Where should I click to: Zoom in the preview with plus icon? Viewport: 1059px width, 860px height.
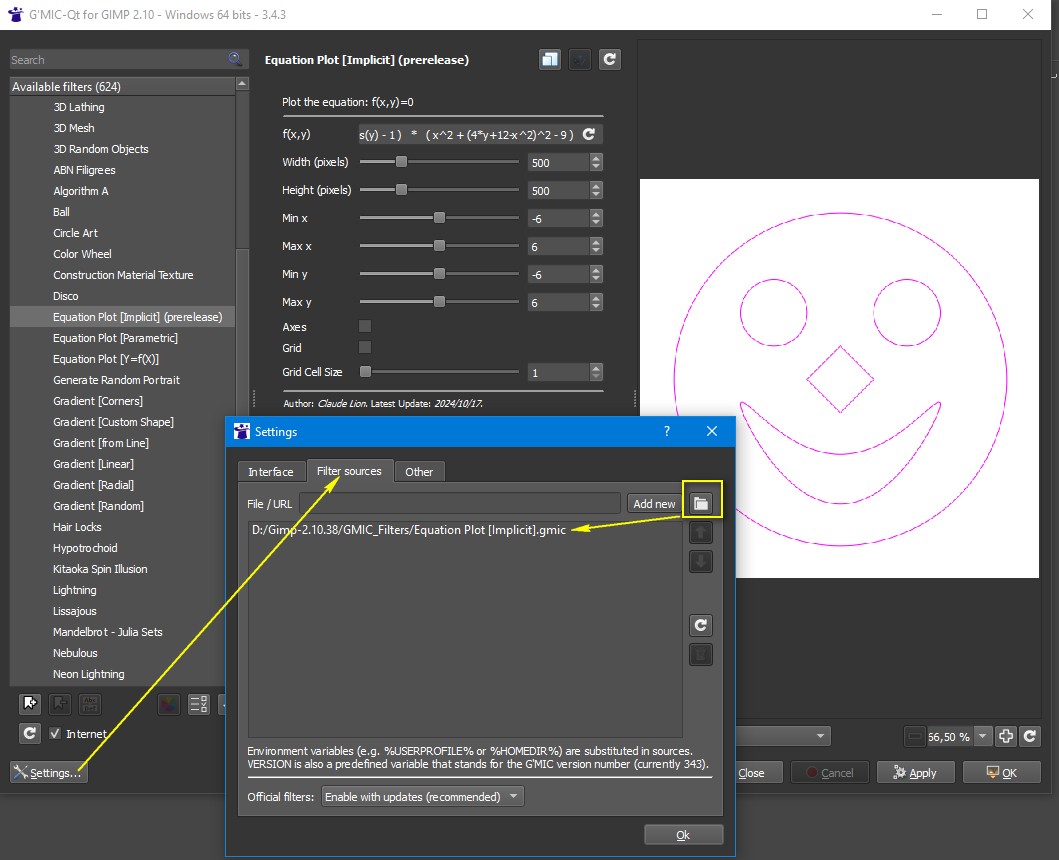pos(1006,736)
